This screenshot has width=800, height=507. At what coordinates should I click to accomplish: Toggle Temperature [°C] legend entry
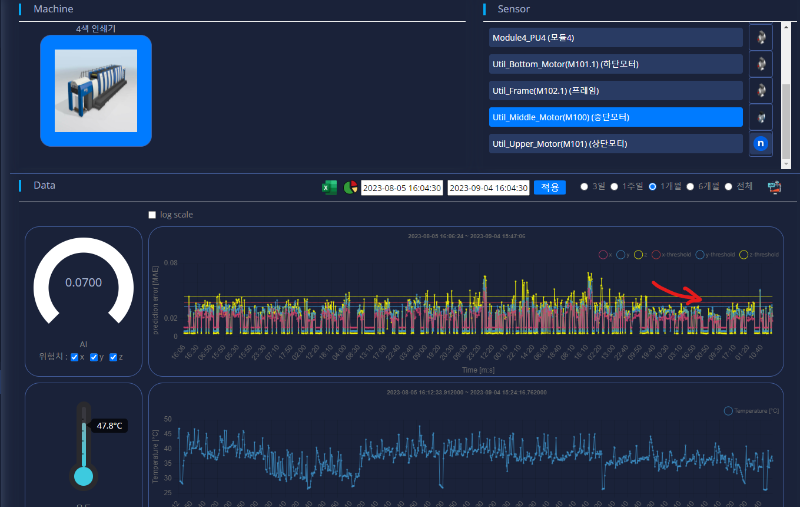752,411
